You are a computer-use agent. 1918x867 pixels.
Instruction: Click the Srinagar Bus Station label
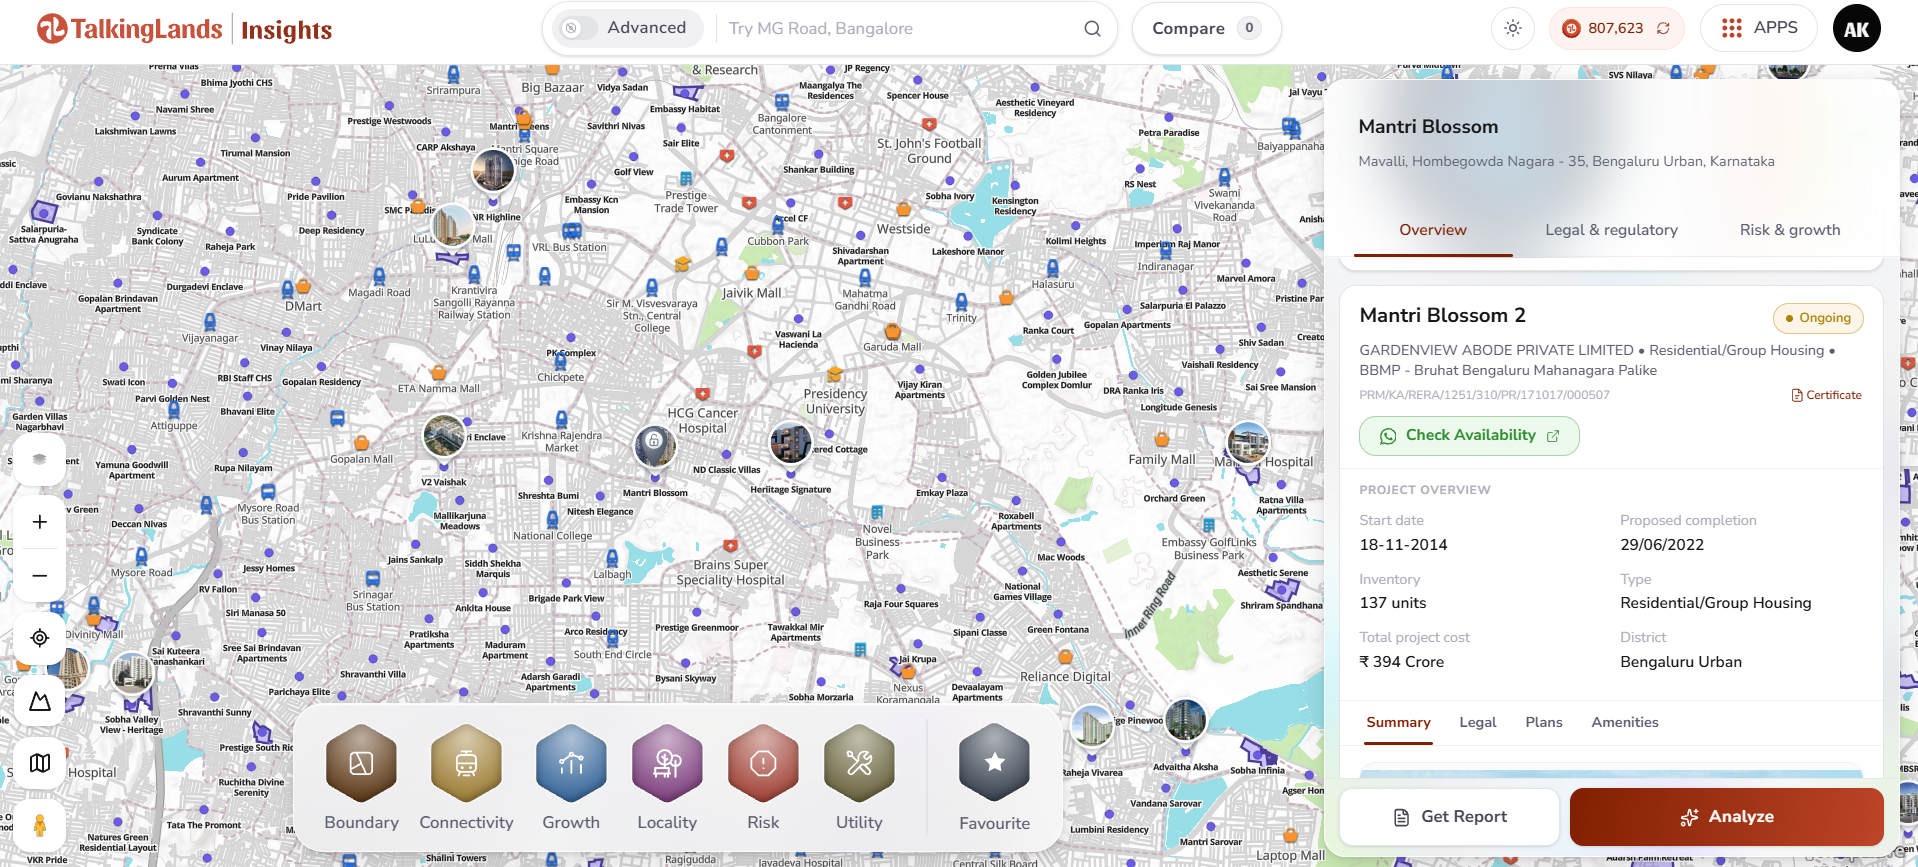(x=373, y=600)
